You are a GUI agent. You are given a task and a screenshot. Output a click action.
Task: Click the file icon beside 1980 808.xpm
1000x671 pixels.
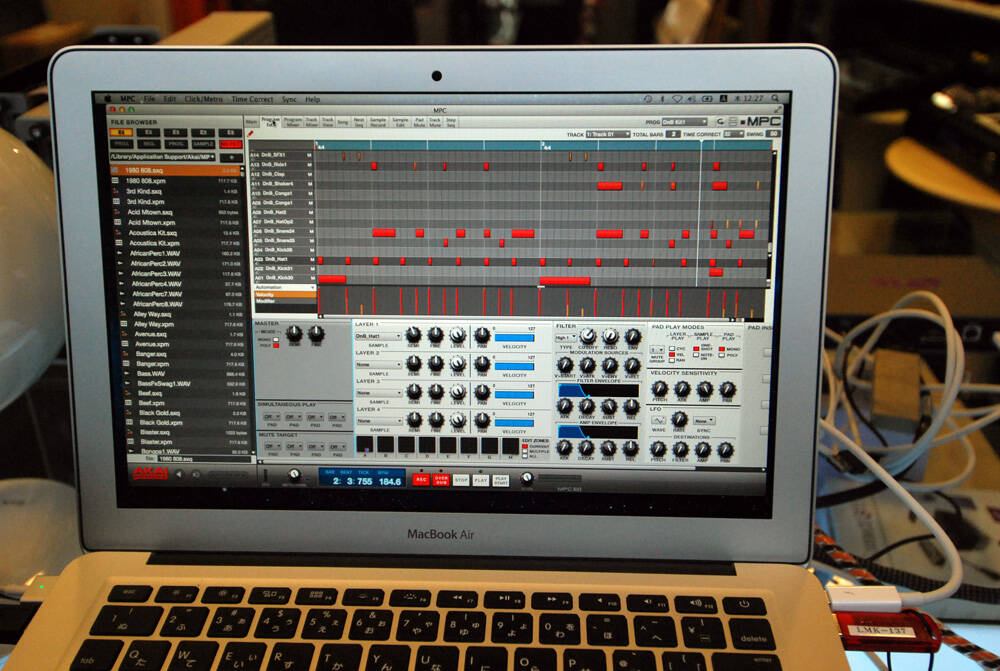(x=115, y=181)
